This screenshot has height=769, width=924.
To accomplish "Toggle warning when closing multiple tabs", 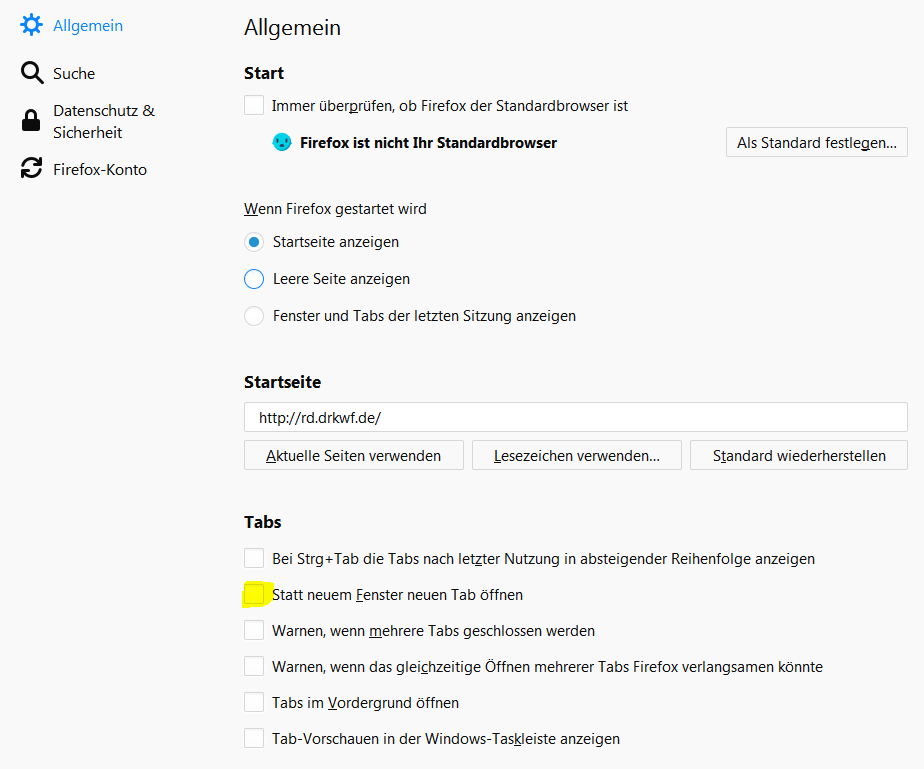I will [x=254, y=631].
